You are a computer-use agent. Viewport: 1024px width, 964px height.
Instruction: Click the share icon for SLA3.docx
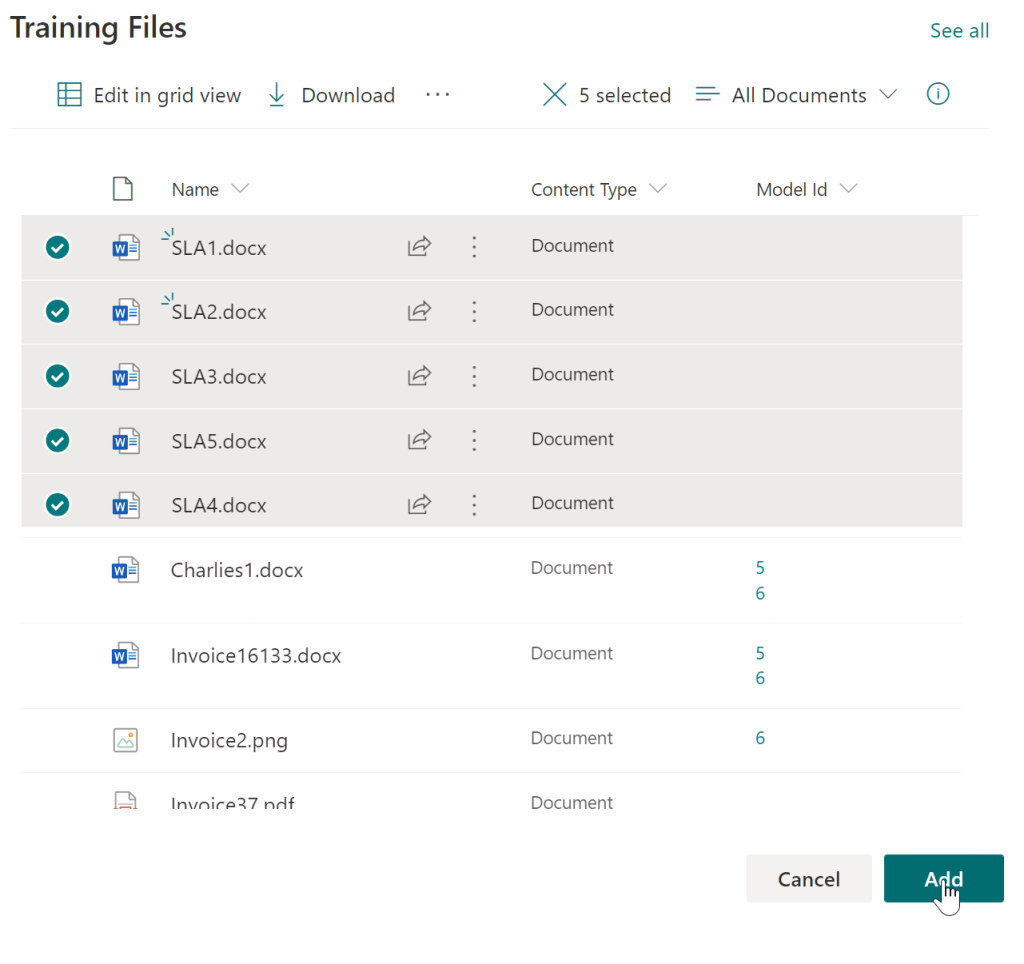click(x=419, y=376)
